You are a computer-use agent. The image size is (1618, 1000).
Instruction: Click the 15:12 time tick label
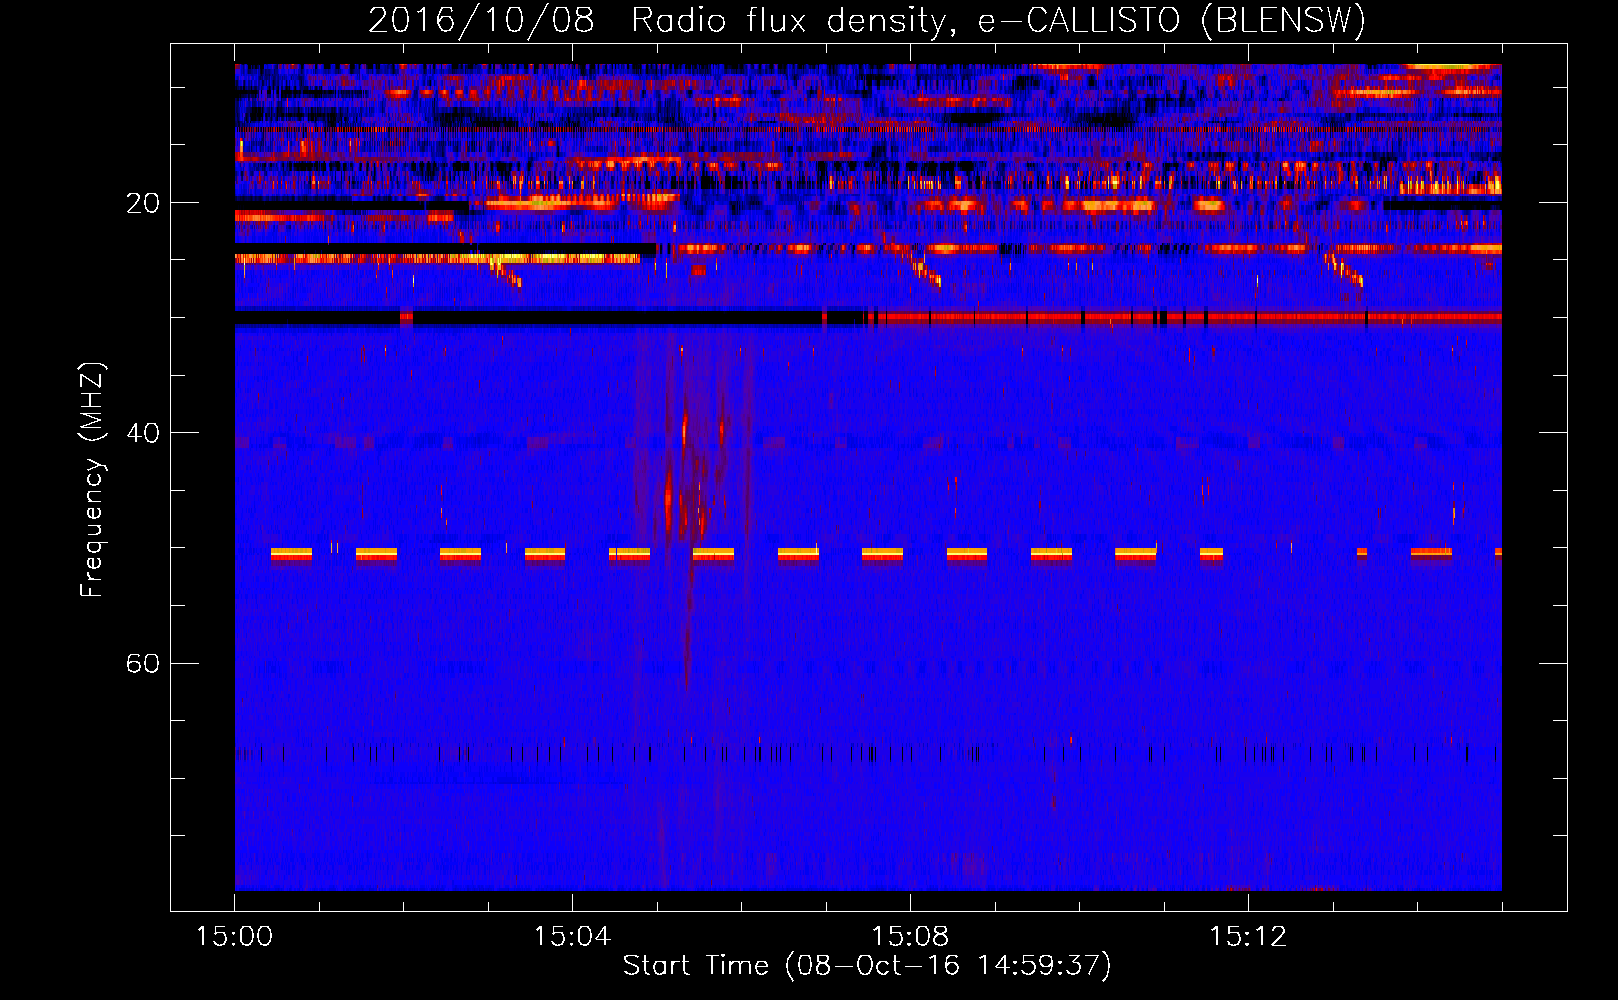tap(1248, 936)
